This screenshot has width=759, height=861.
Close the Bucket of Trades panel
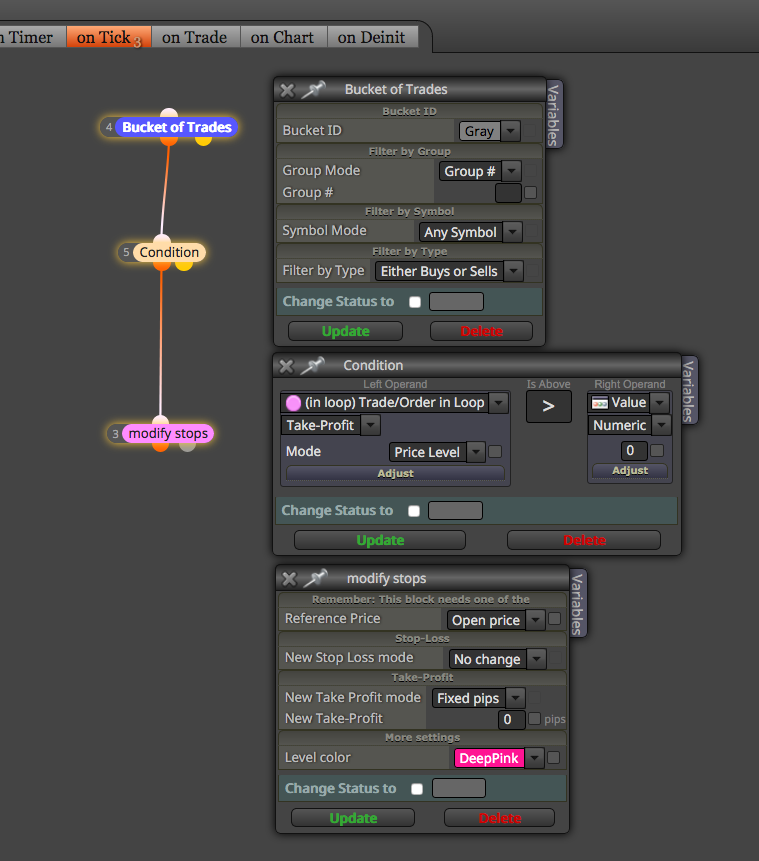tap(287, 90)
